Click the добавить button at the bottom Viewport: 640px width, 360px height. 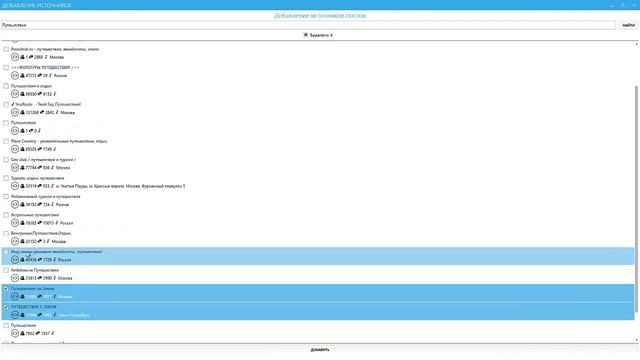coord(320,349)
